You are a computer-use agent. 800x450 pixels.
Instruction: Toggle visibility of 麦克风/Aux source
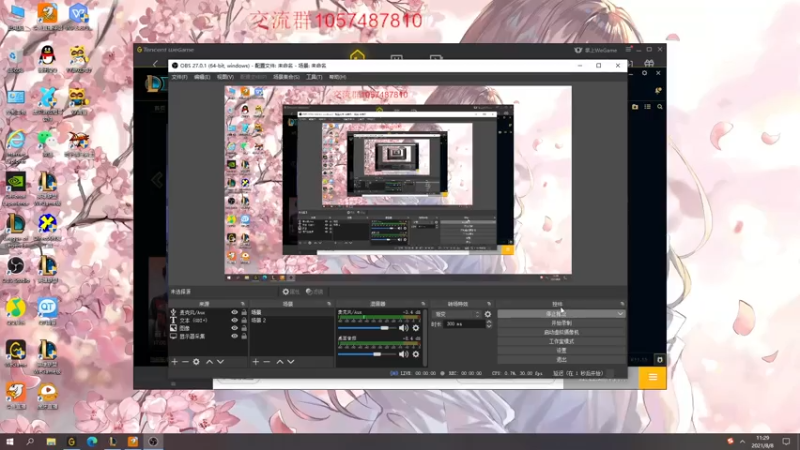[235, 312]
